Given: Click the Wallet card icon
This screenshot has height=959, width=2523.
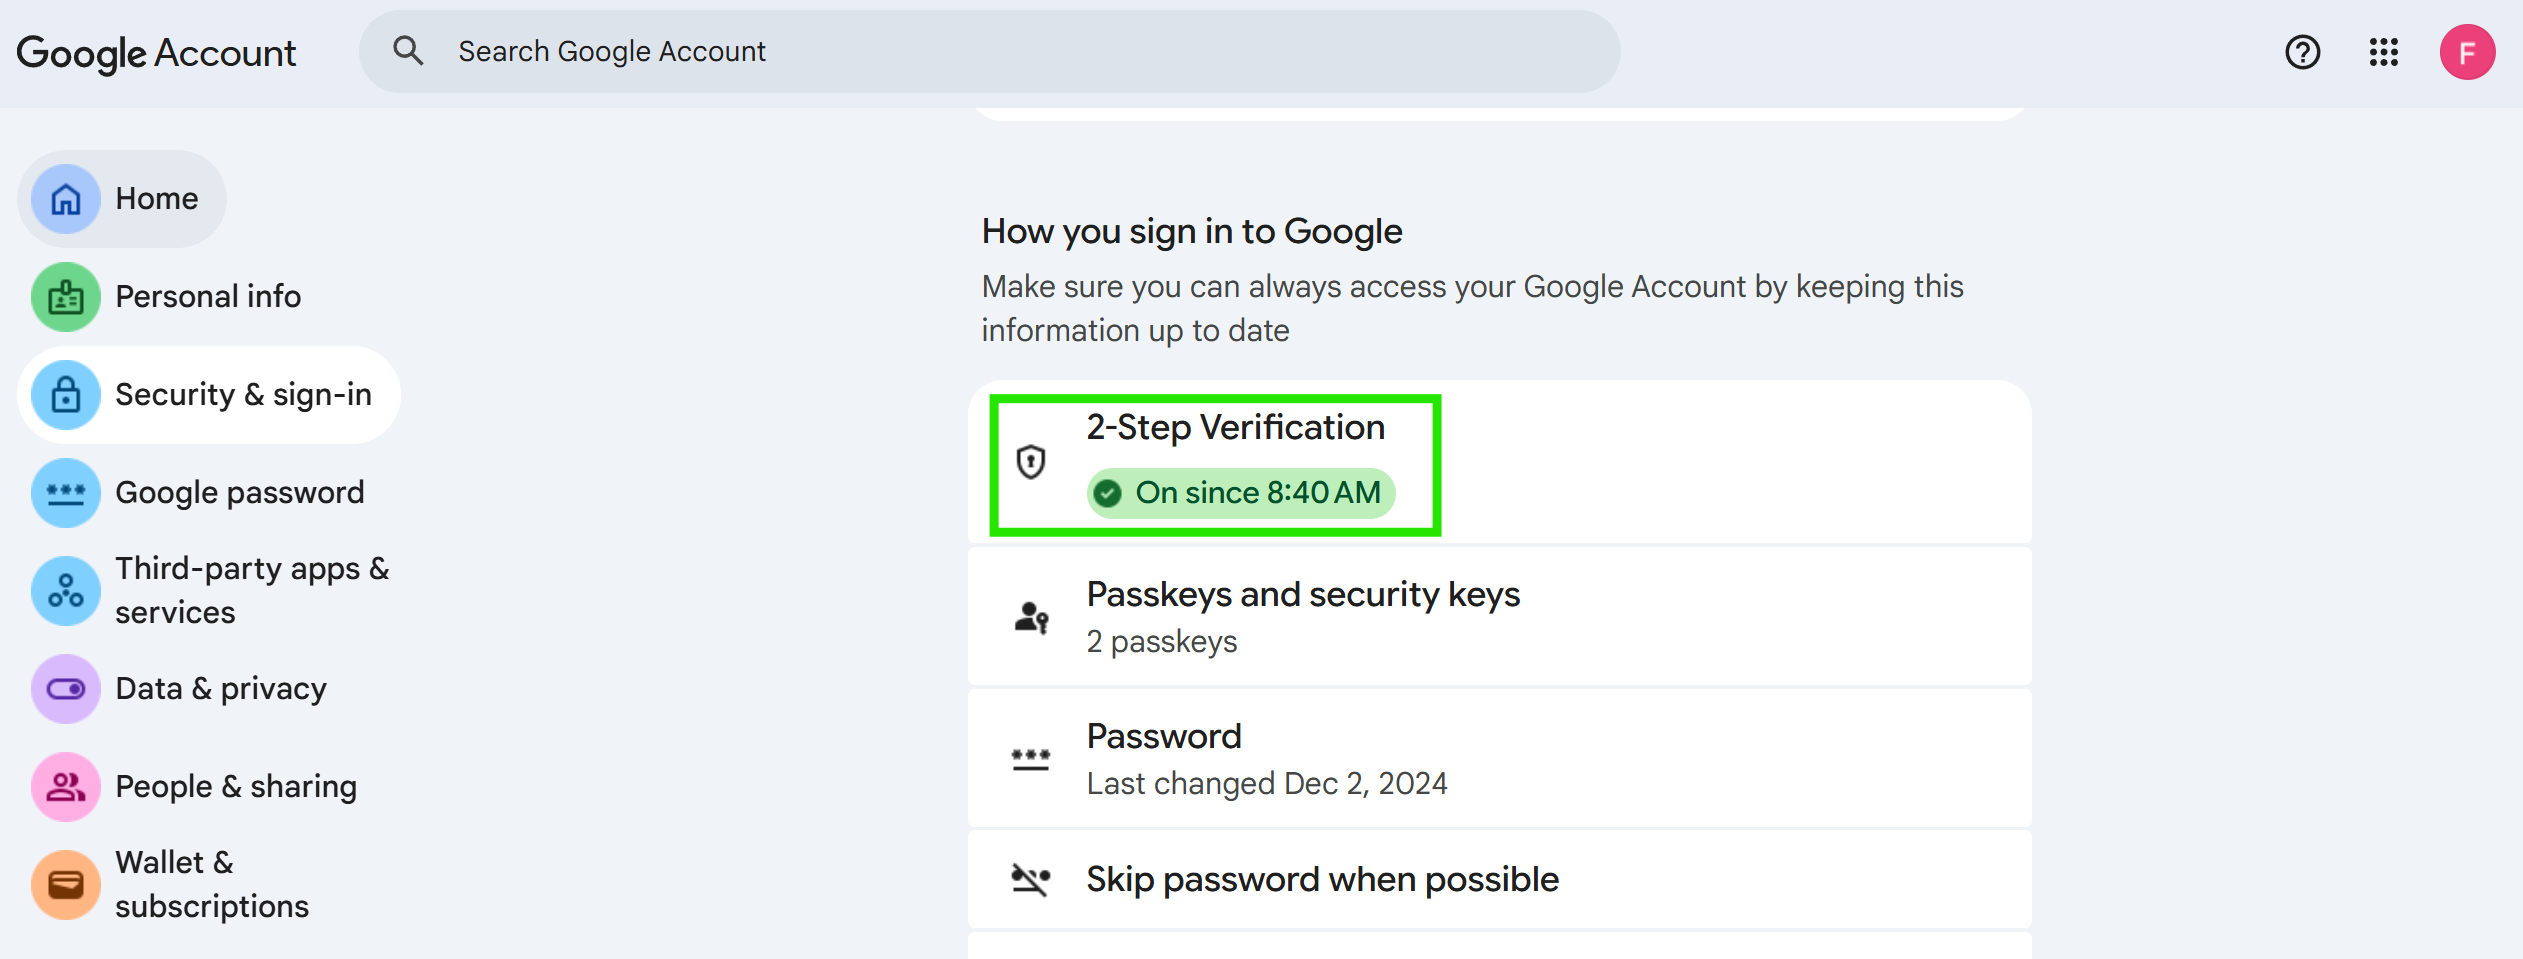Looking at the screenshot, I should pyautogui.click(x=66, y=885).
